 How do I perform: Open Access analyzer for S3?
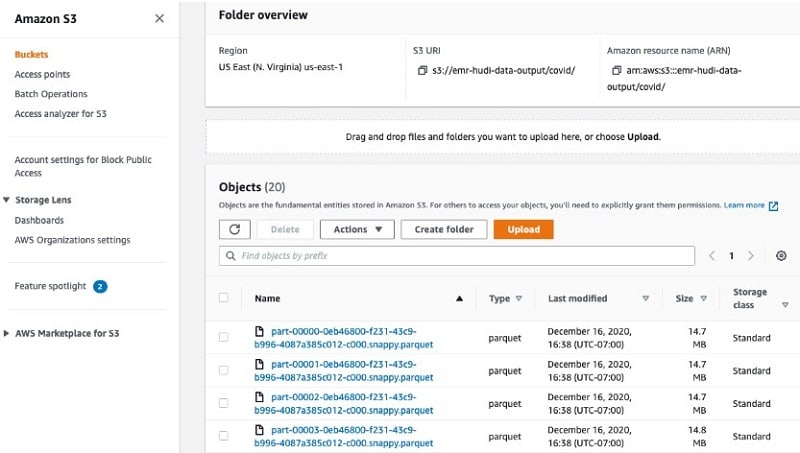tap(61, 114)
